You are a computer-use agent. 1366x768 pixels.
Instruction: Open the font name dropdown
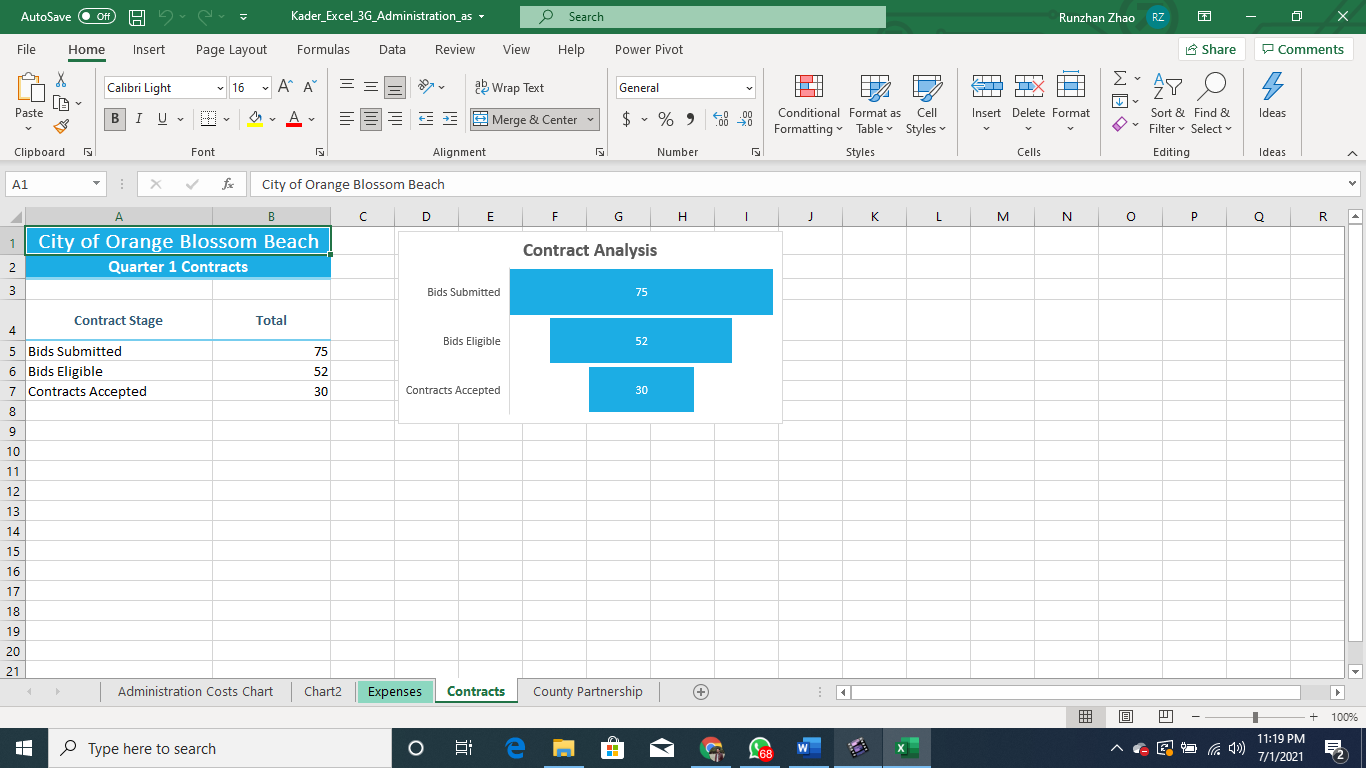coord(220,88)
